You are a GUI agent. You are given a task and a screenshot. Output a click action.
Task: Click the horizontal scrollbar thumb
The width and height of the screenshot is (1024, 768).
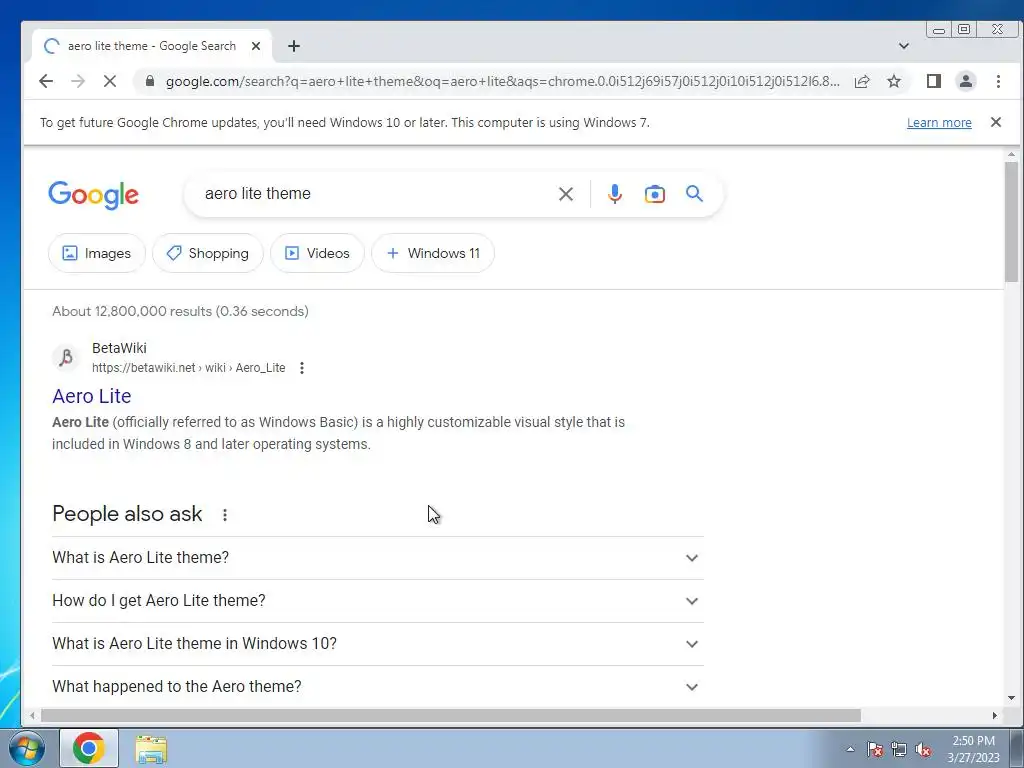[x=451, y=716]
